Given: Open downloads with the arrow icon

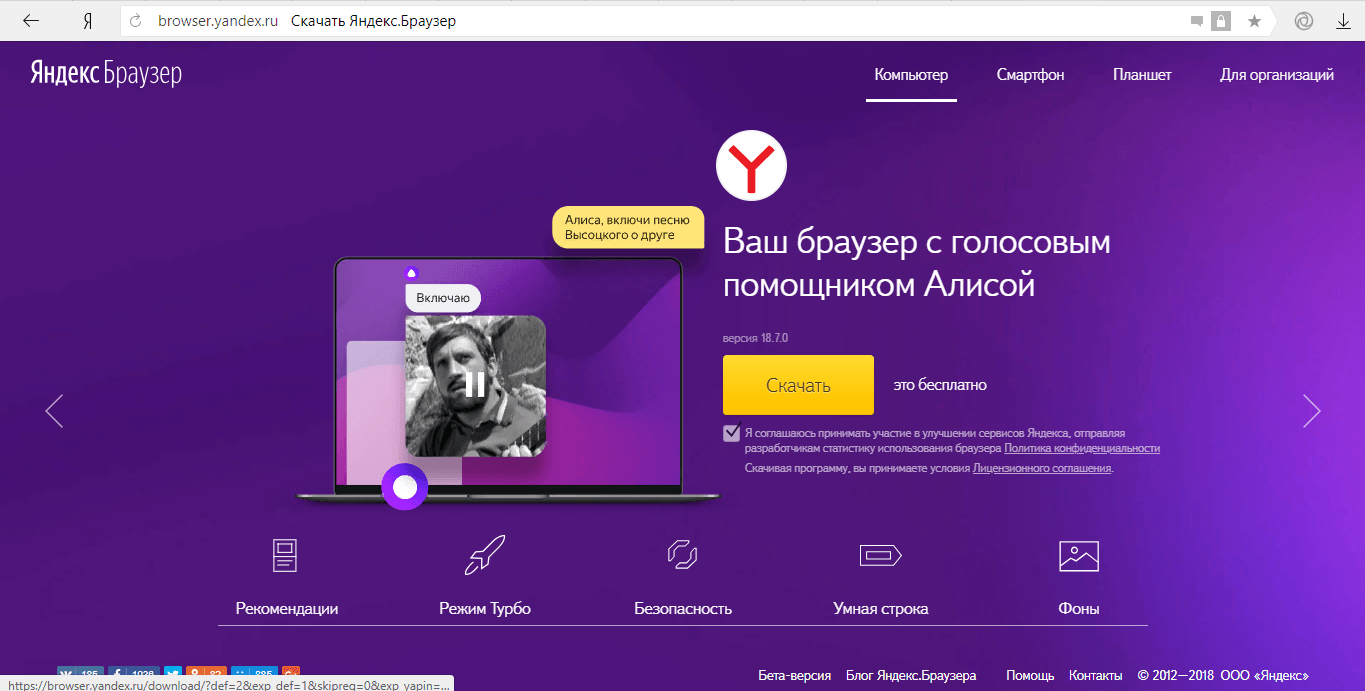Looking at the screenshot, I should tap(1343, 21).
